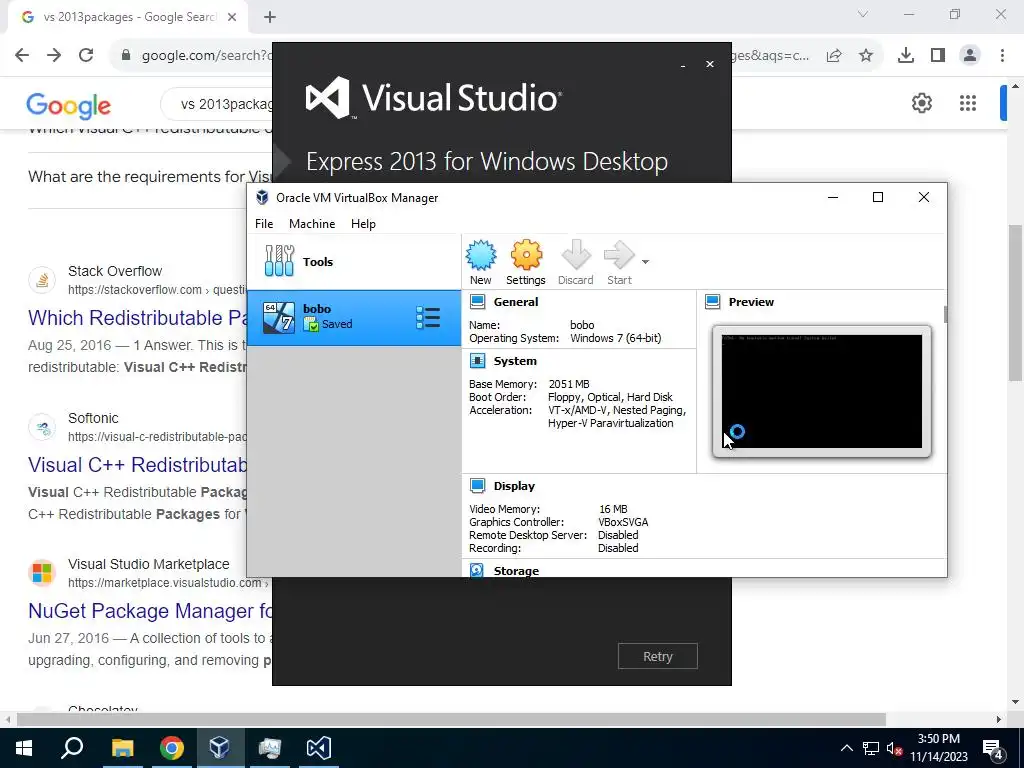Open the Tools section in VirtualBox sidebar
Screen dimensions: 1024x768
click(353, 261)
